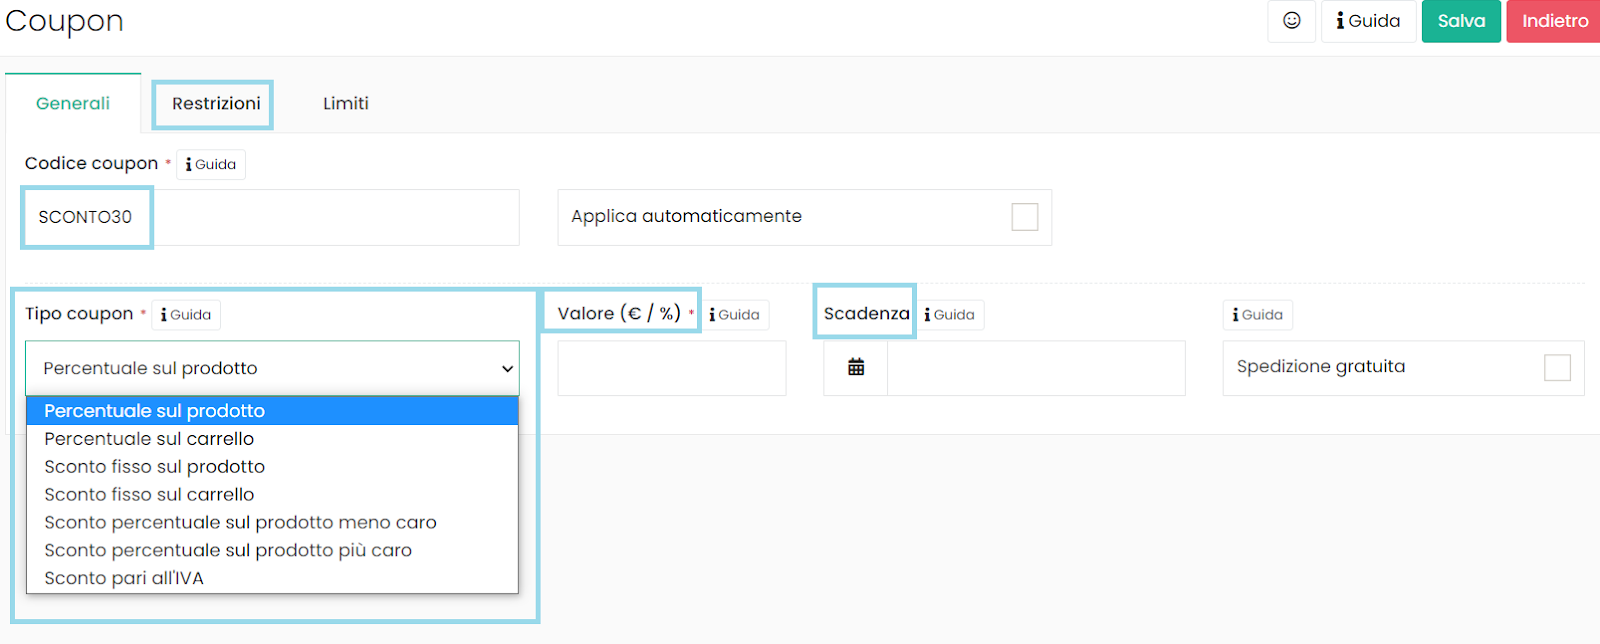This screenshot has height=644, width=1600.
Task: Choose Sconto pari all'IVA option
Action: [x=124, y=578]
